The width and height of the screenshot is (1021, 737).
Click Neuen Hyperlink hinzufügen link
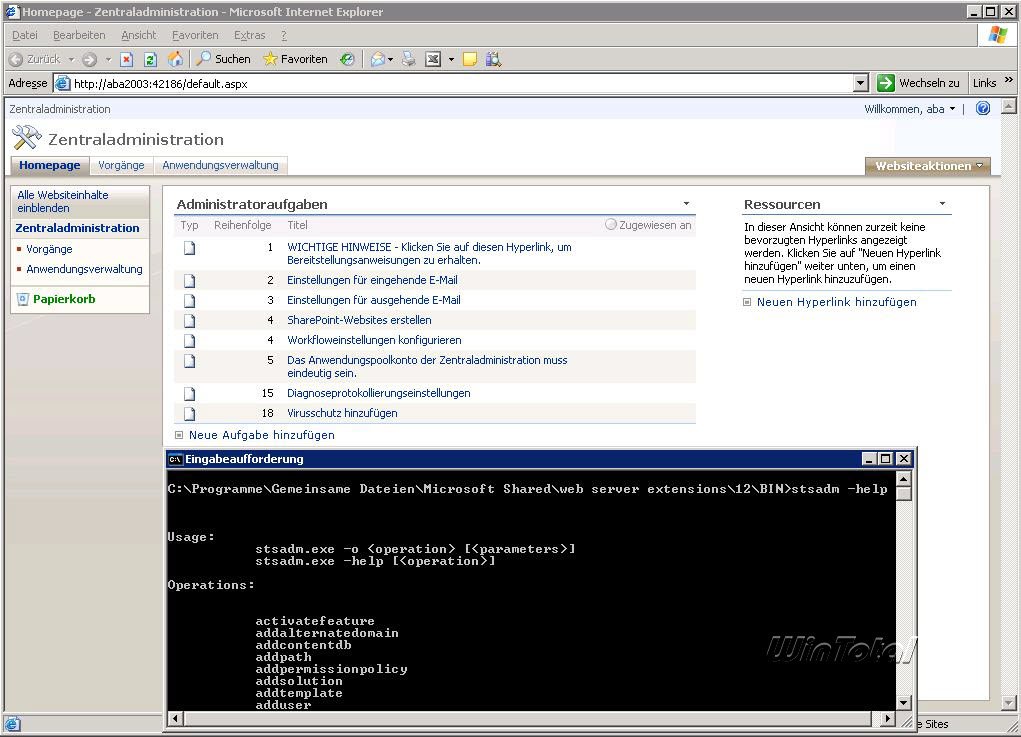(x=836, y=302)
